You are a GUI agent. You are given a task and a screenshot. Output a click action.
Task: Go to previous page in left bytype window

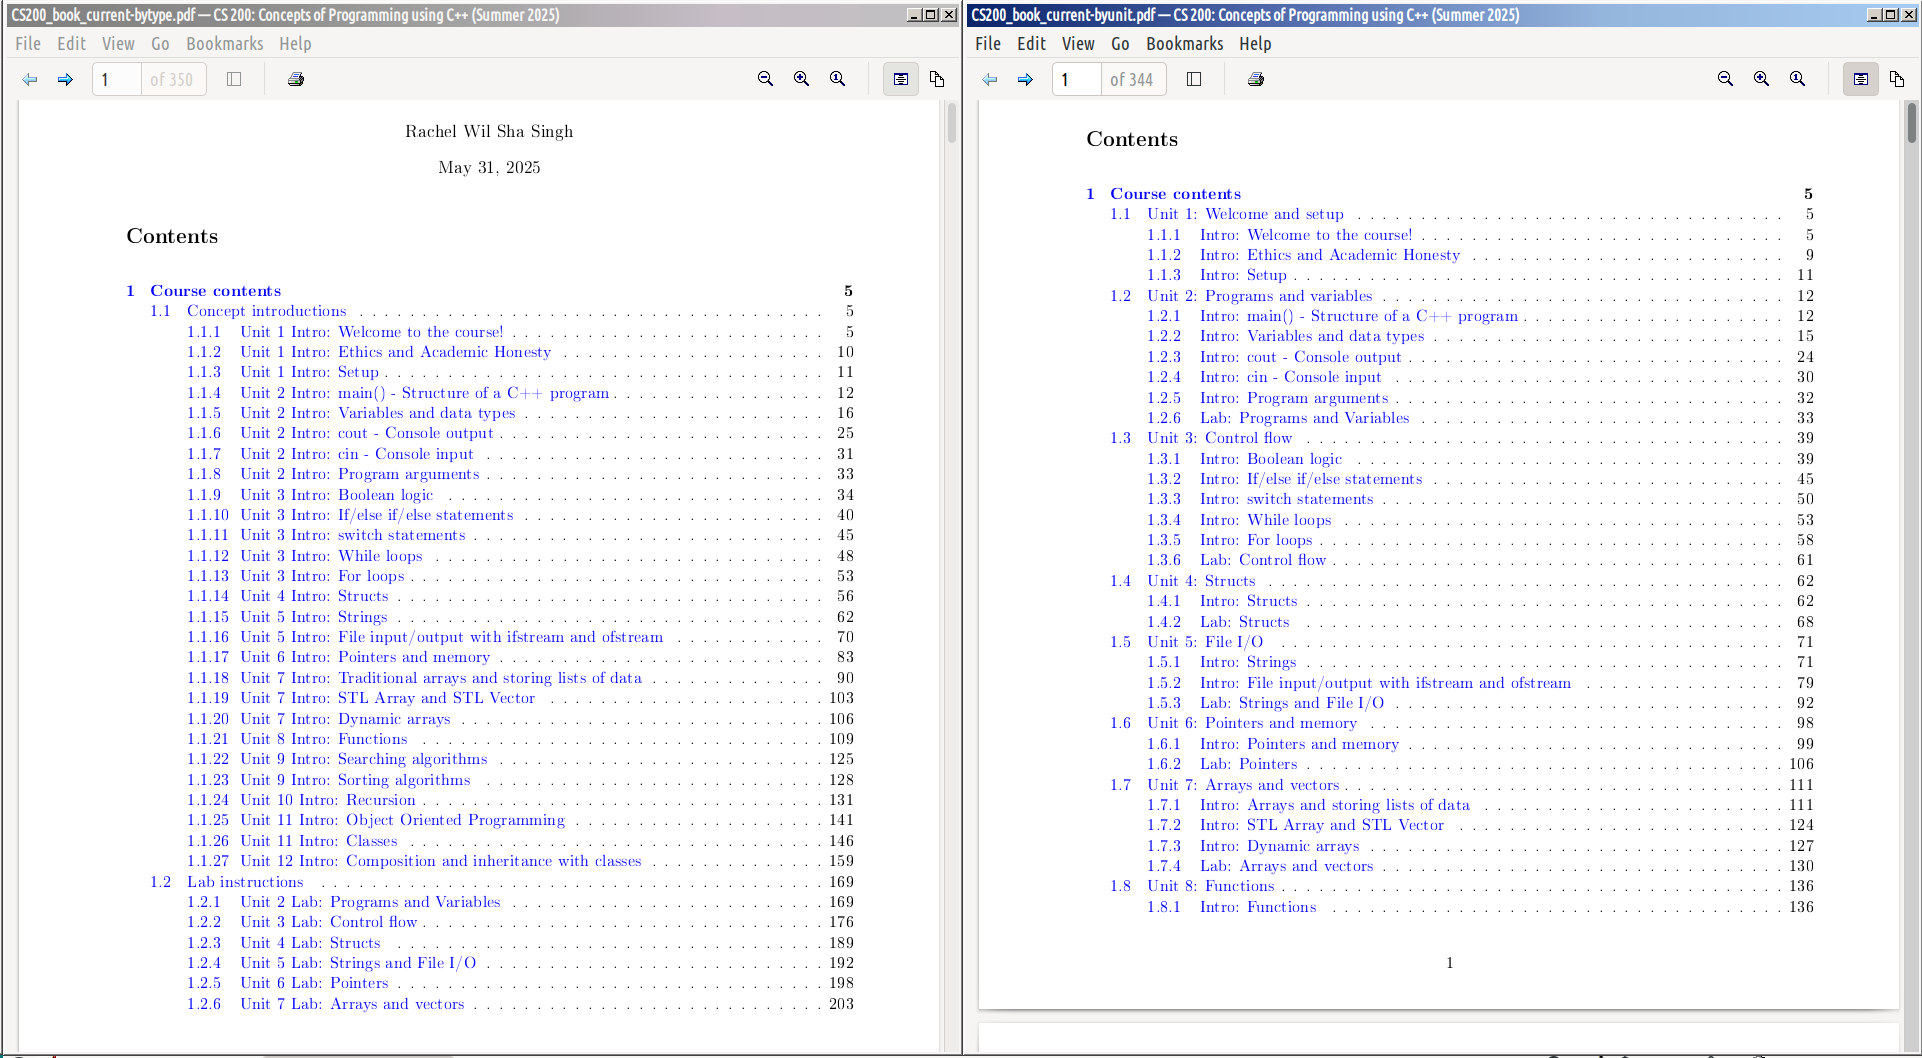click(x=30, y=79)
